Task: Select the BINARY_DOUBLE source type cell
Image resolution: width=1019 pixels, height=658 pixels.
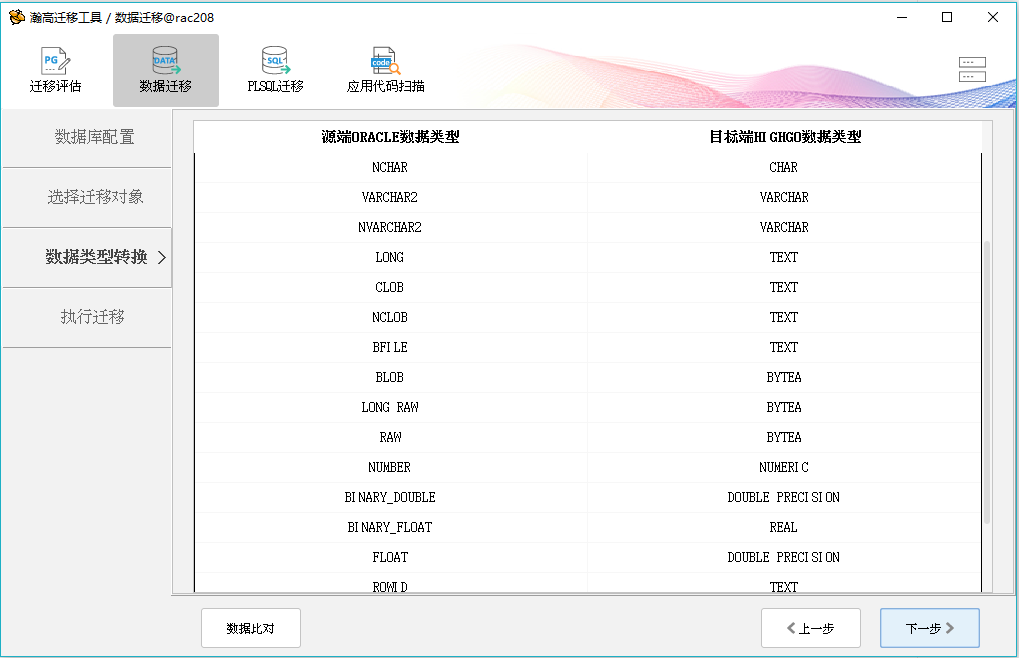Action: pos(391,498)
